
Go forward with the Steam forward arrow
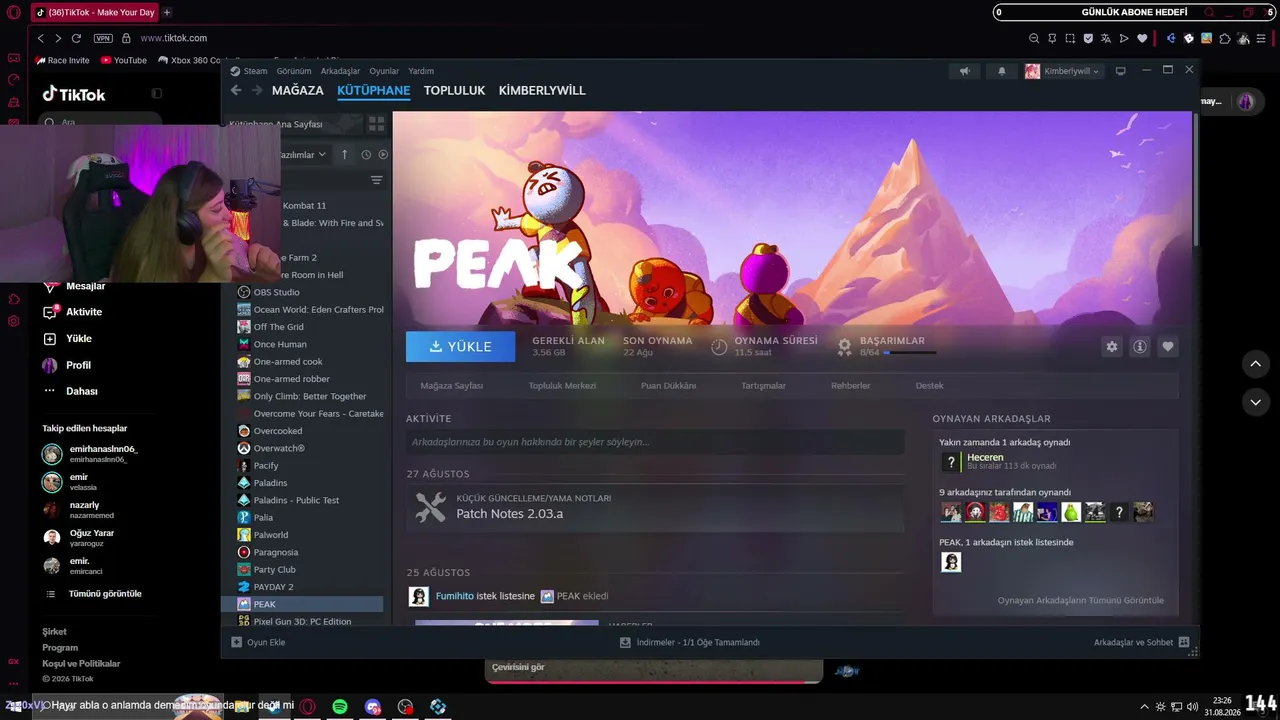[x=257, y=90]
